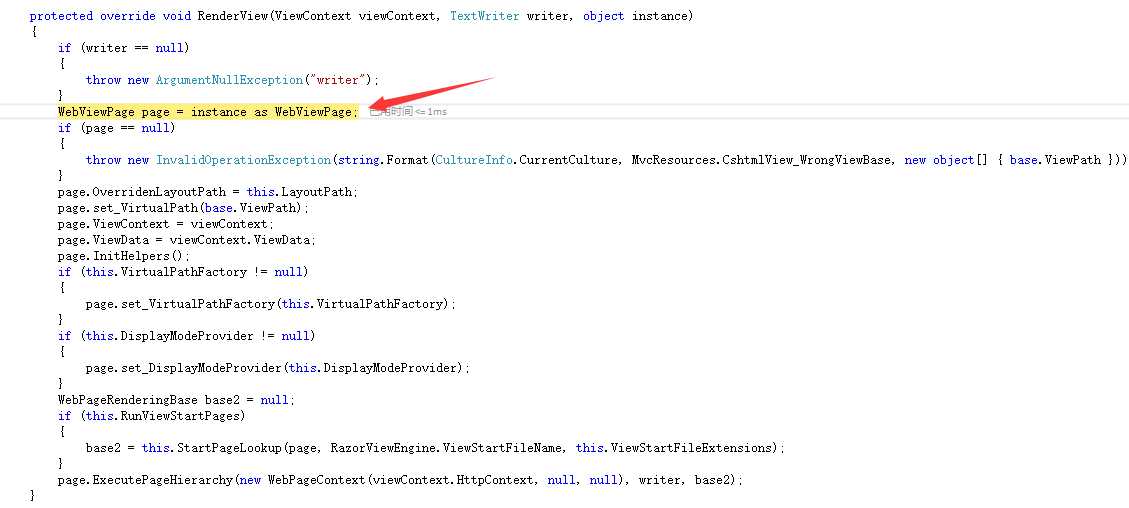This screenshot has height=508, width=1129.
Task: Click the InvalidOperationException type name
Action: 244,160
